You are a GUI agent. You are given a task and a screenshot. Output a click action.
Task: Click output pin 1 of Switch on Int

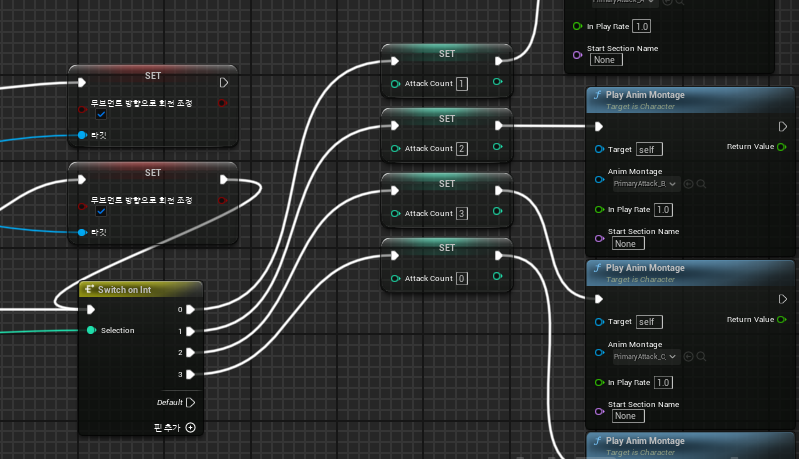tap(190, 331)
